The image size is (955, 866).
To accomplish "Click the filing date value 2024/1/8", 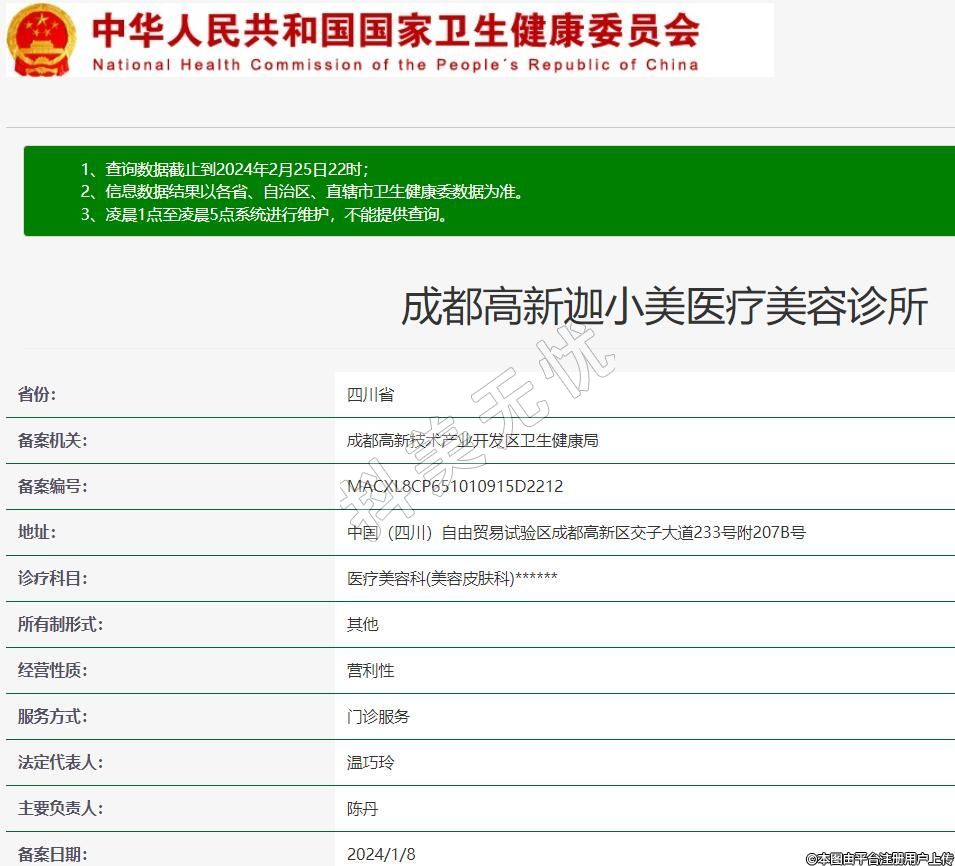I will point(381,854).
